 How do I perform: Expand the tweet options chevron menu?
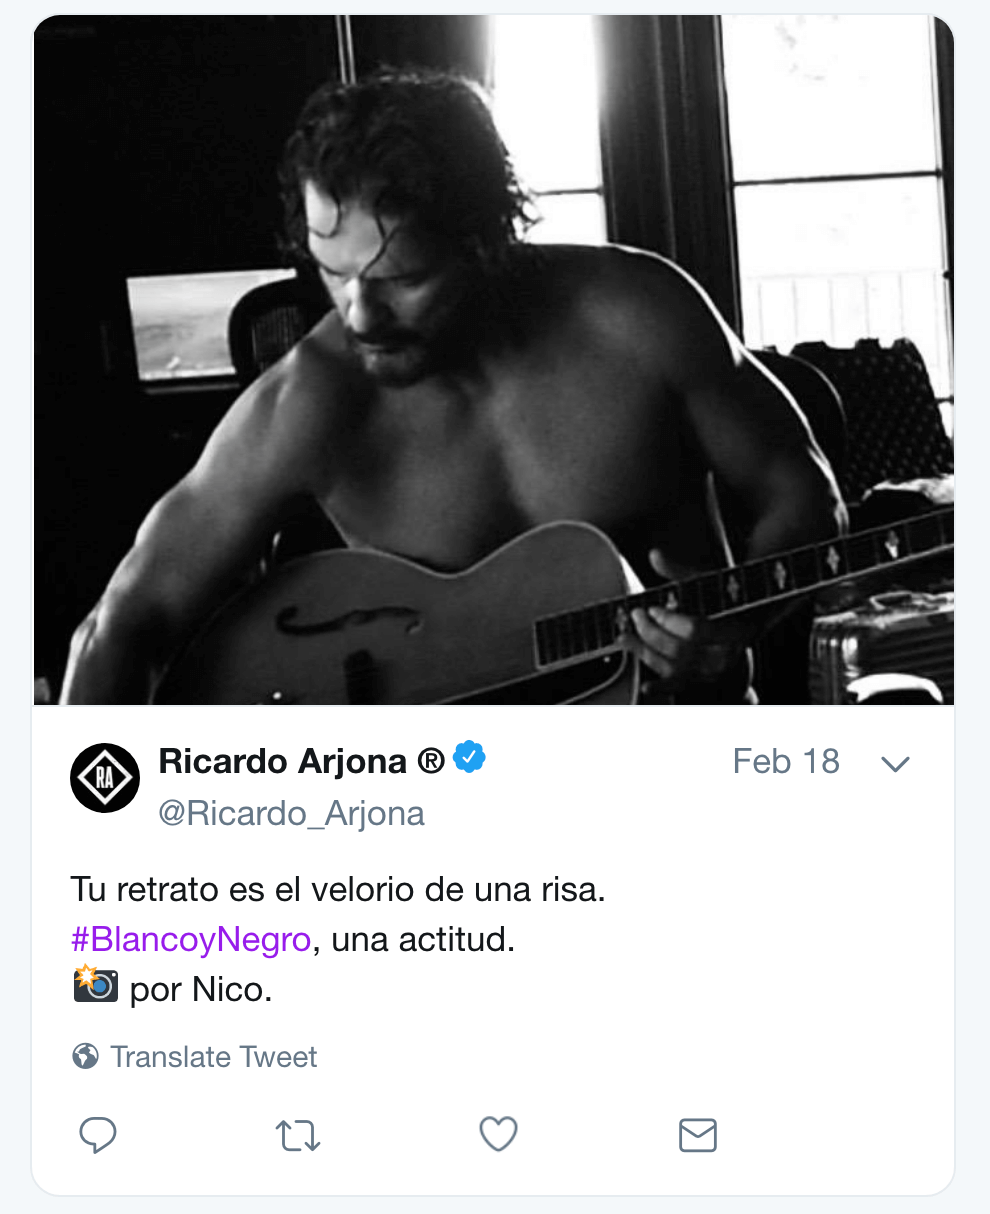click(895, 764)
